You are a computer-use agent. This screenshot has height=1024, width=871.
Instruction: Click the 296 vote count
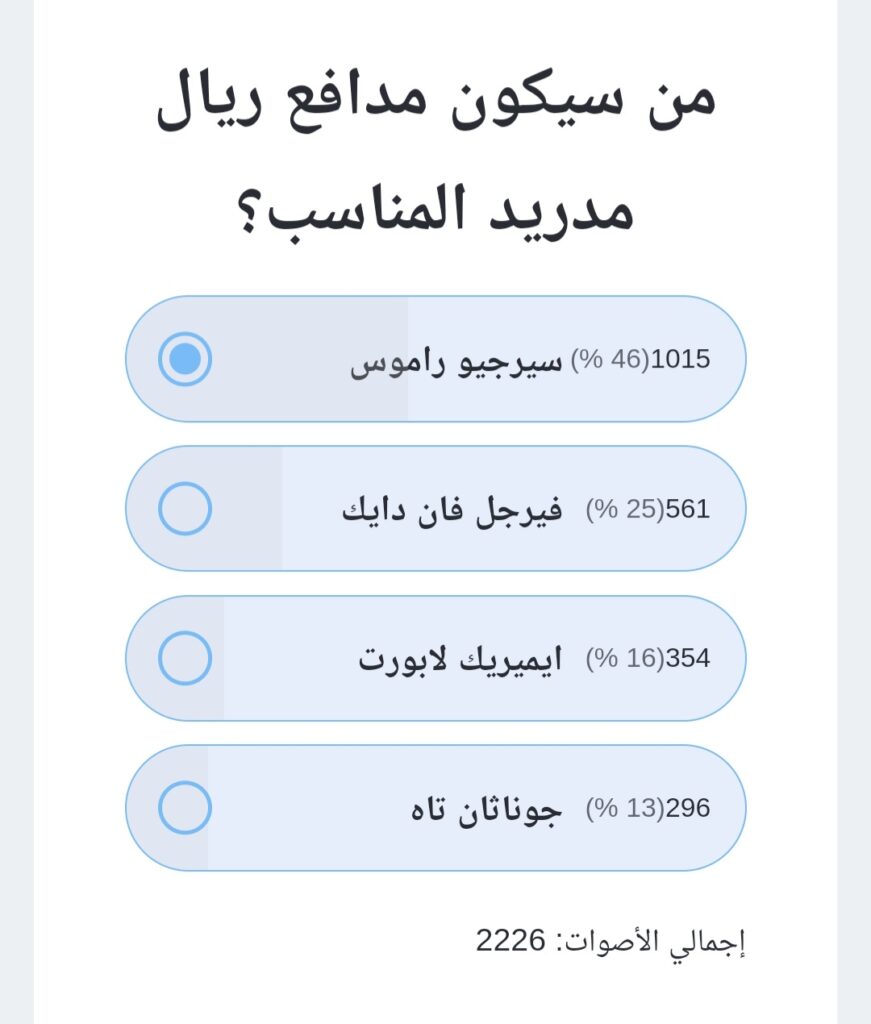coord(687,809)
